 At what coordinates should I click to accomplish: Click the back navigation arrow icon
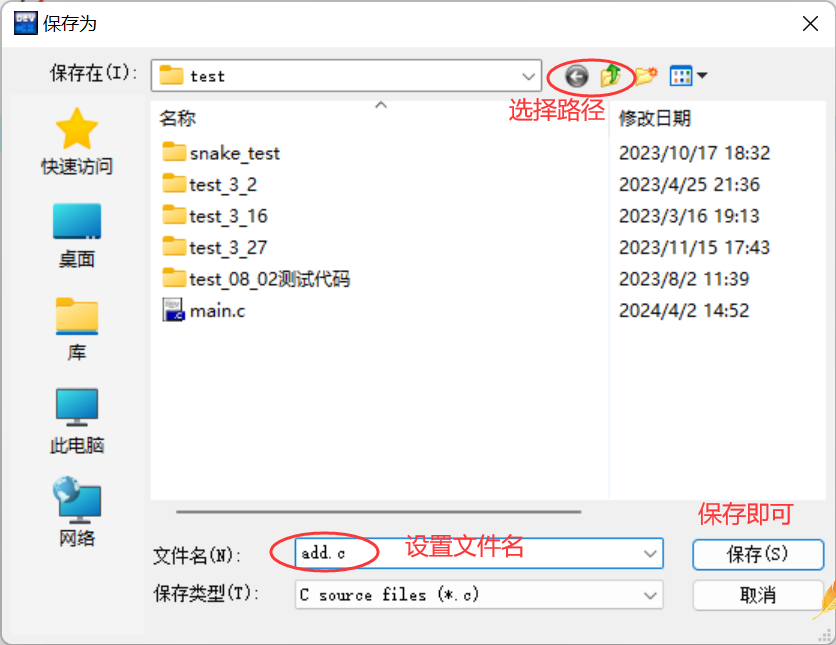point(576,76)
